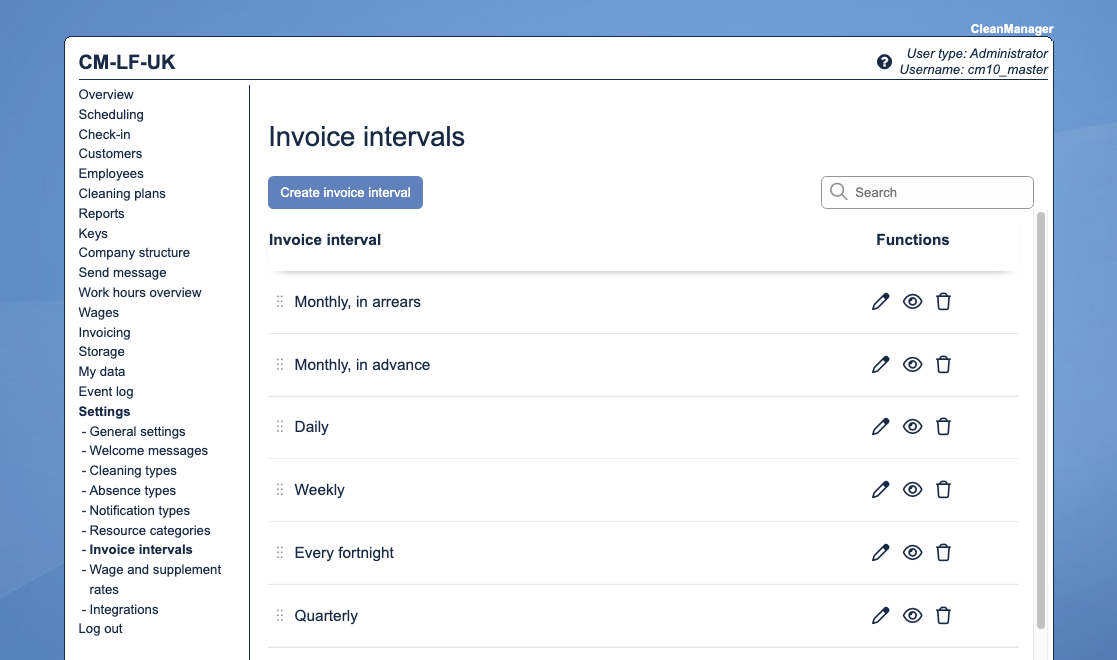Screen dimensions: 1117x660
Task: Hide the Daily invoice interval
Action: pyautogui.click(x=912, y=427)
